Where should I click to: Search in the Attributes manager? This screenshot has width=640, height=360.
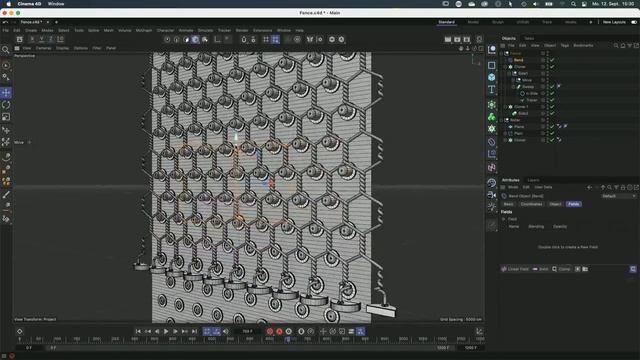pos(609,187)
